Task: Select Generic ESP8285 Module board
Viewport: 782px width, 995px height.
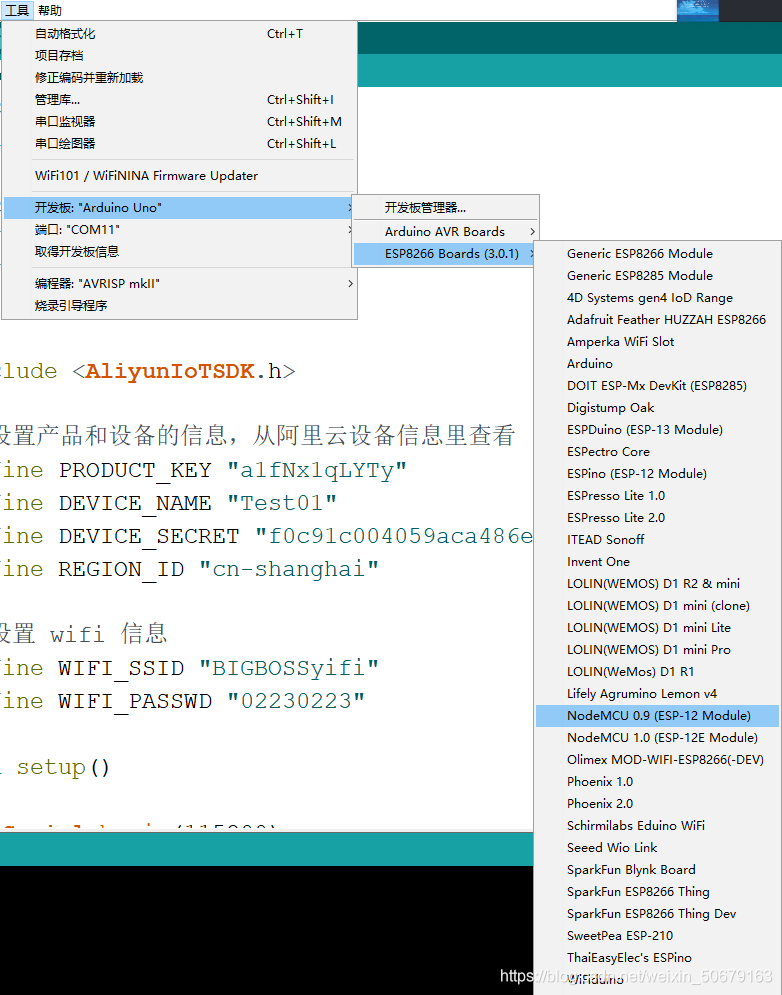Action: [658, 276]
